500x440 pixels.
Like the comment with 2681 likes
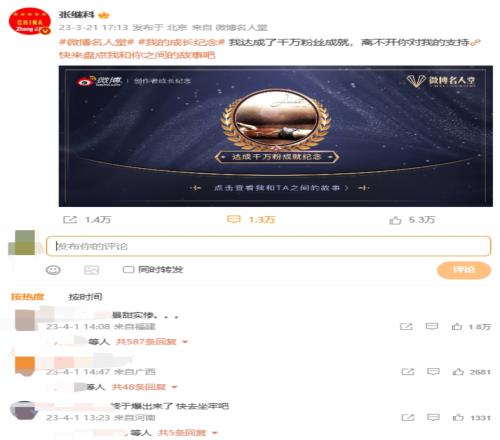click(x=458, y=371)
